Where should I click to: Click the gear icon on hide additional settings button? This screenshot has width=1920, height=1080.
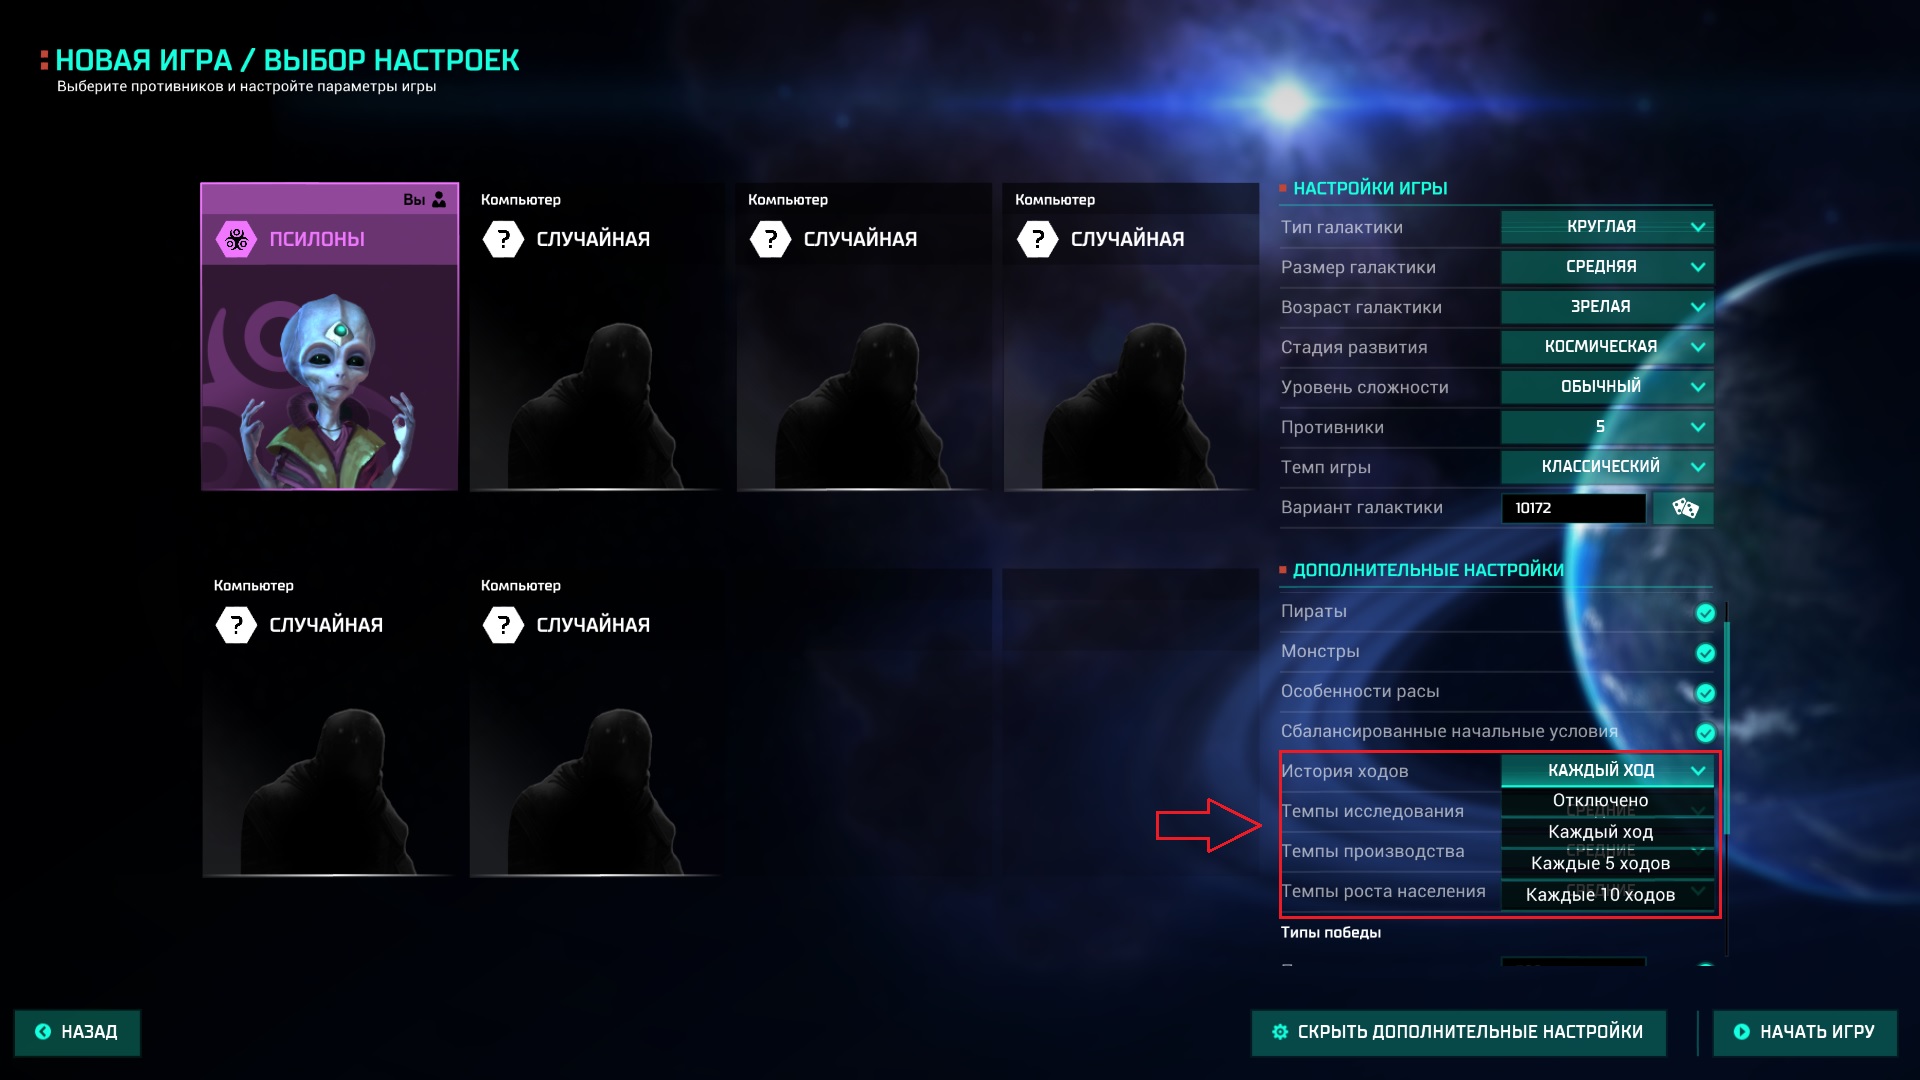pos(1280,1032)
